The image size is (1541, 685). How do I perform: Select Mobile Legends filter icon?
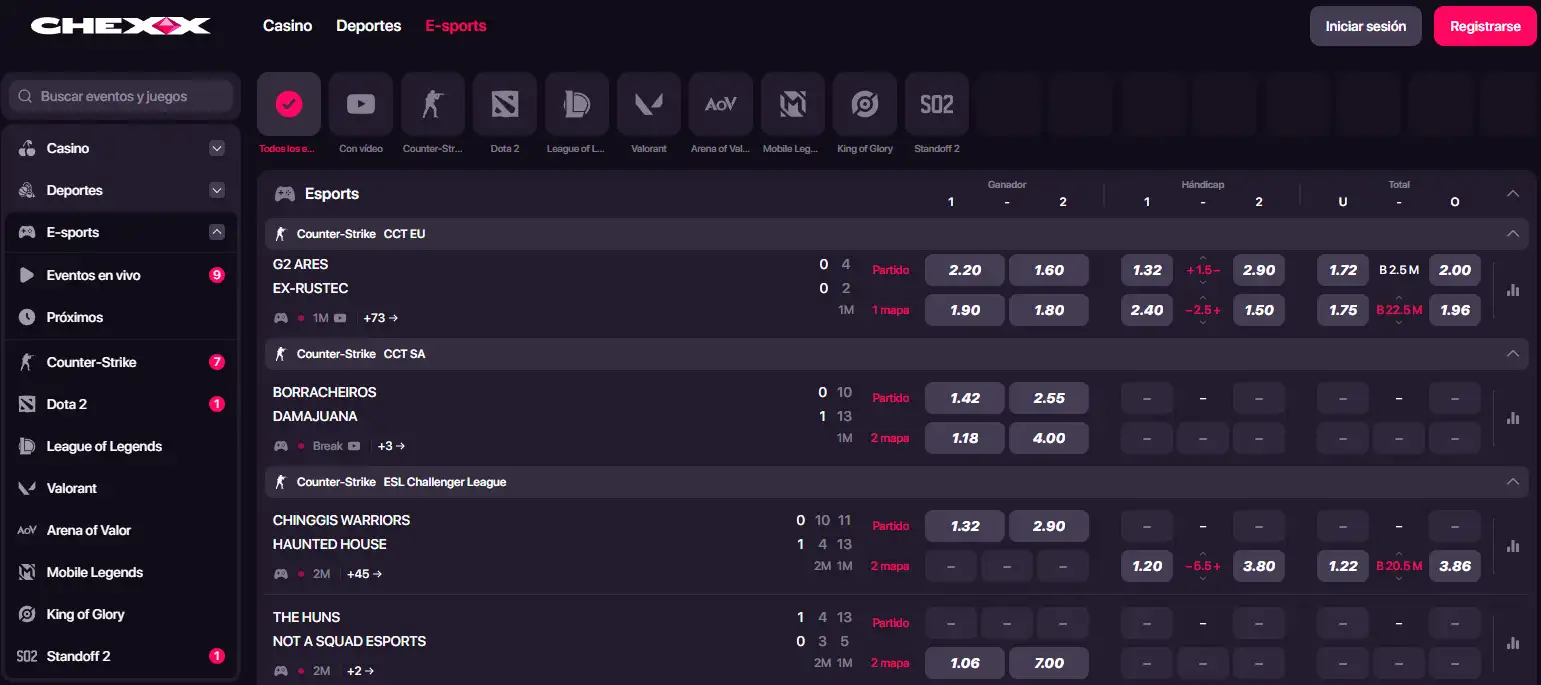(793, 104)
